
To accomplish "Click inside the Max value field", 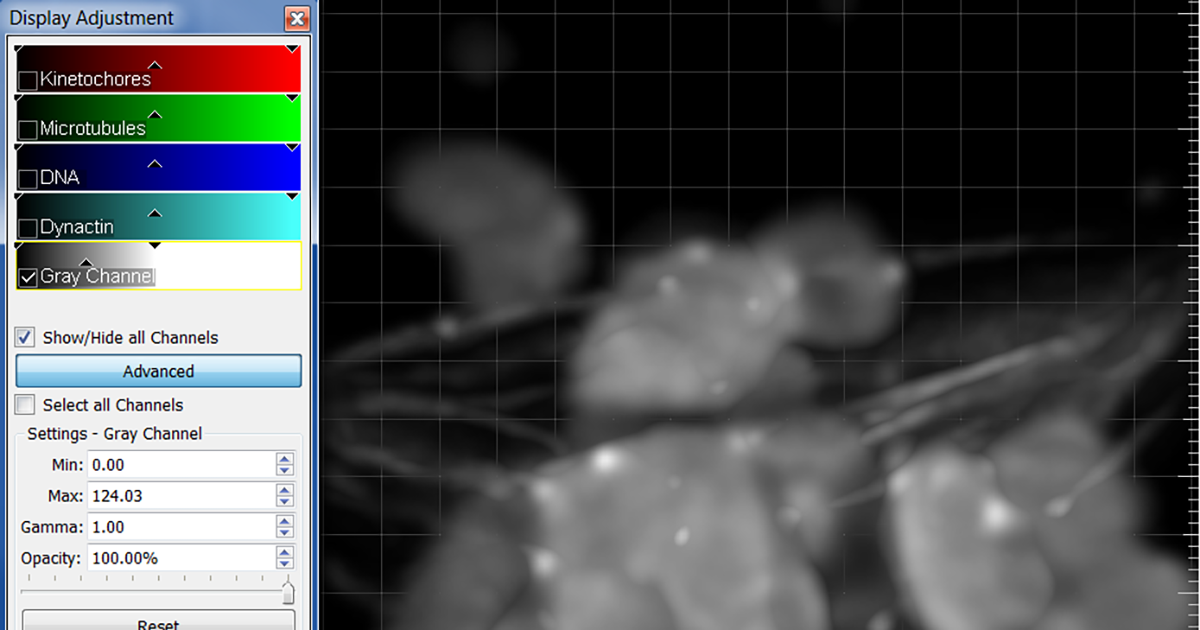I will click(180, 496).
